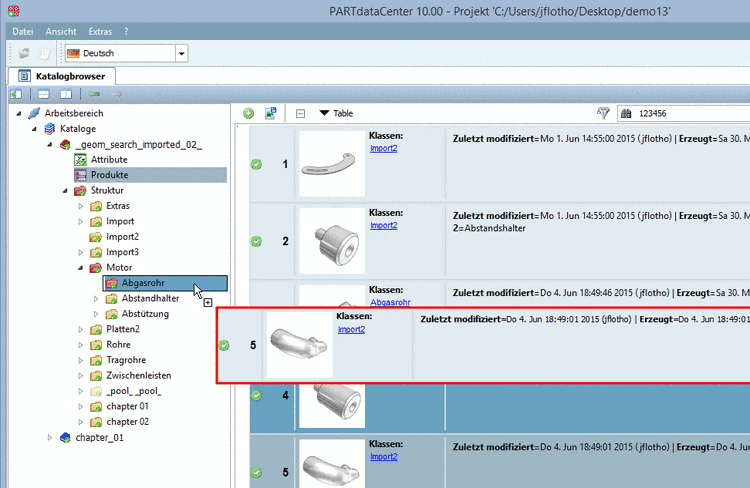Select the Rohre folder
The height and width of the screenshot is (488, 750).
tap(118, 344)
